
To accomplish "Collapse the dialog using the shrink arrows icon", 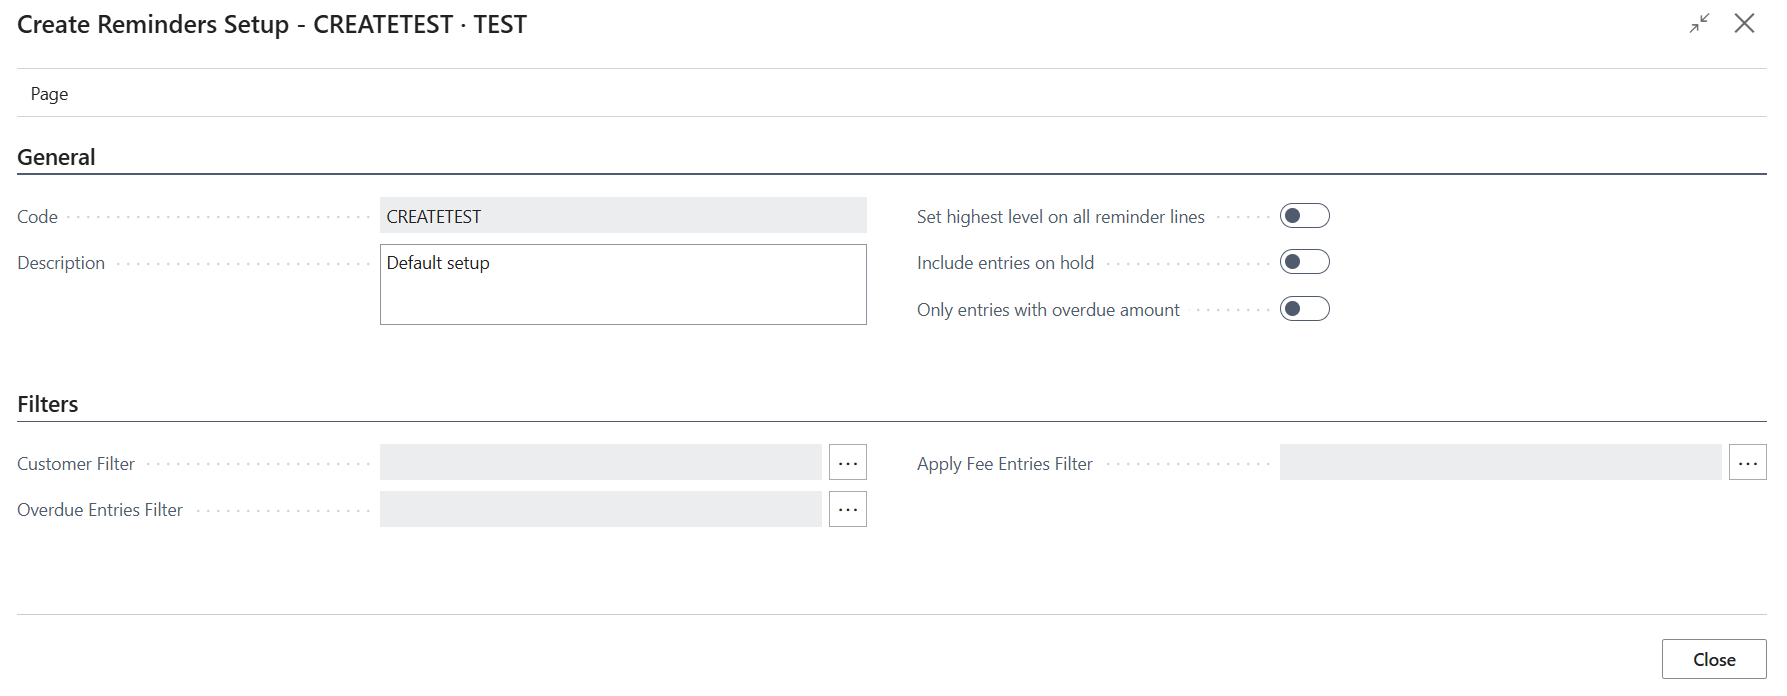I will (1699, 23).
